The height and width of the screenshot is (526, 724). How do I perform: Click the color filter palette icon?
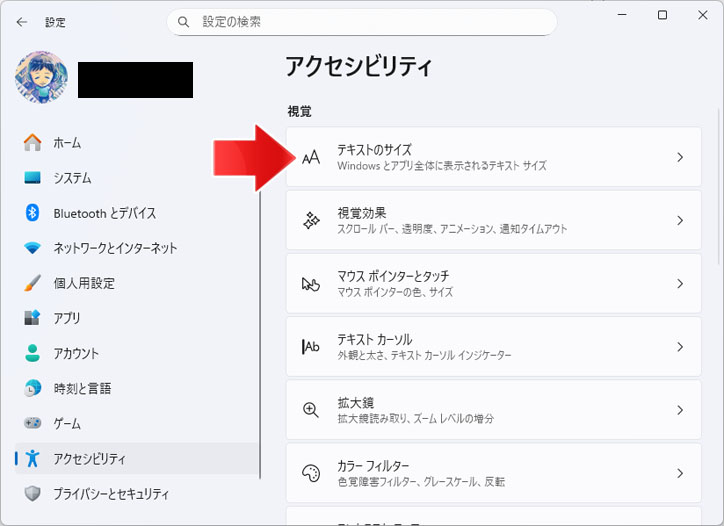[311, 473]
